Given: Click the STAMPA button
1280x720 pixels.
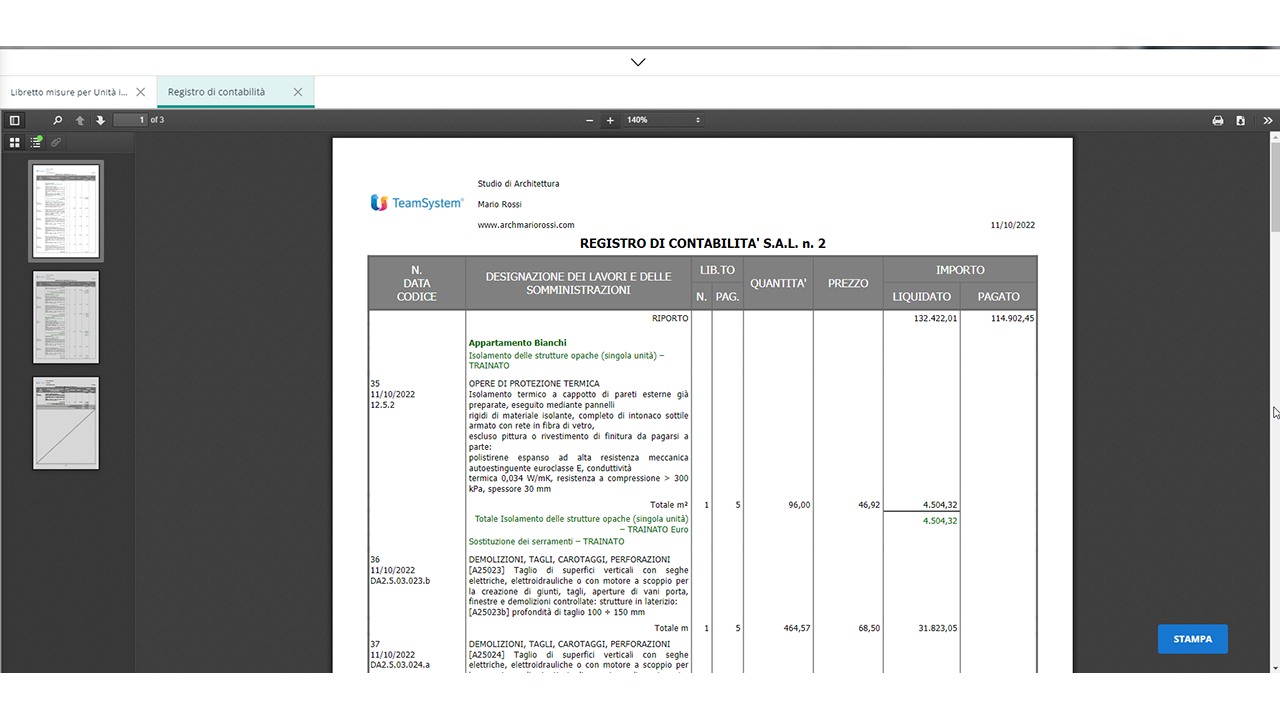Looking at the screenshot, I should [x=1193, y=639].
